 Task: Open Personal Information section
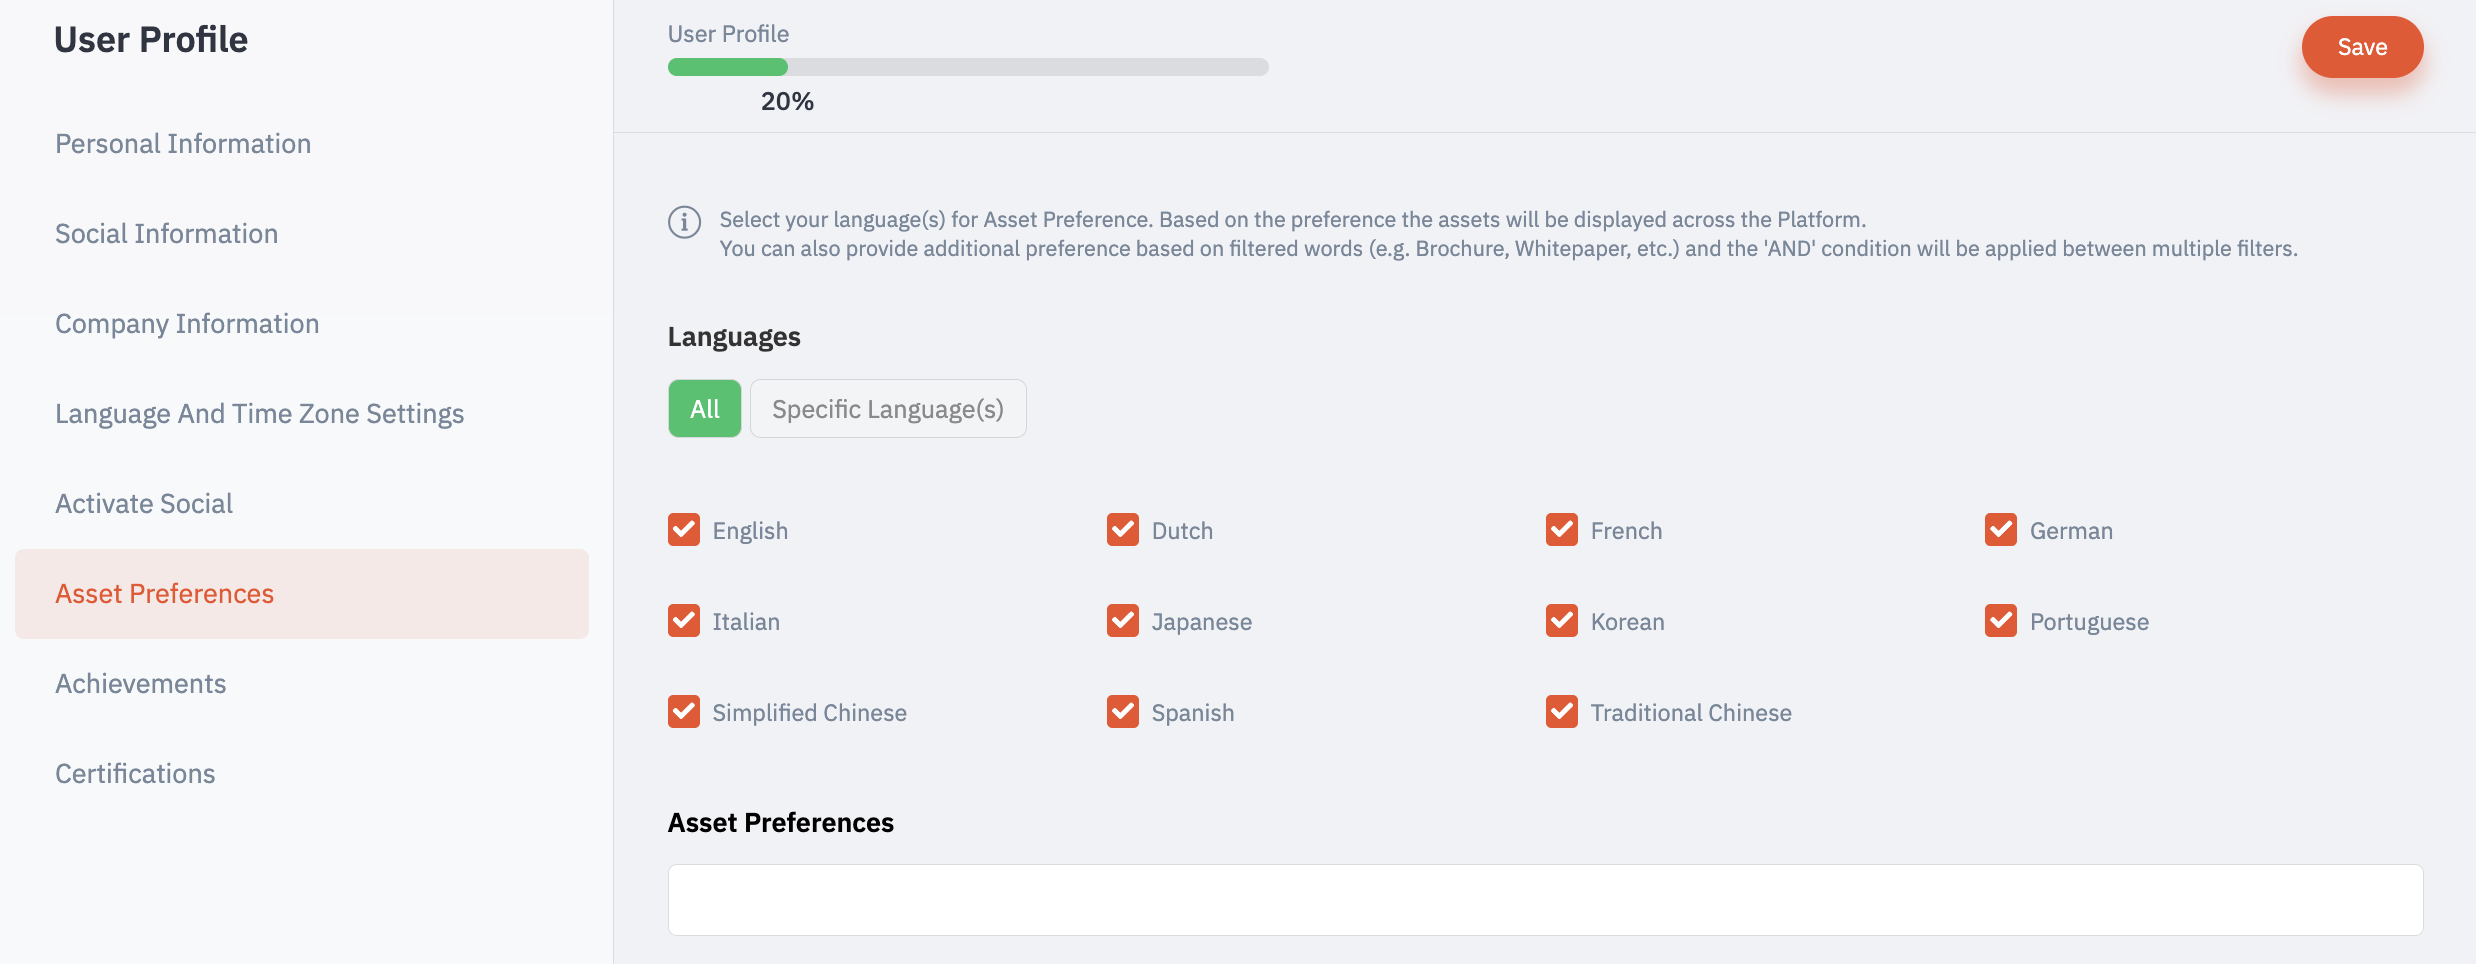tap(183, 144)
